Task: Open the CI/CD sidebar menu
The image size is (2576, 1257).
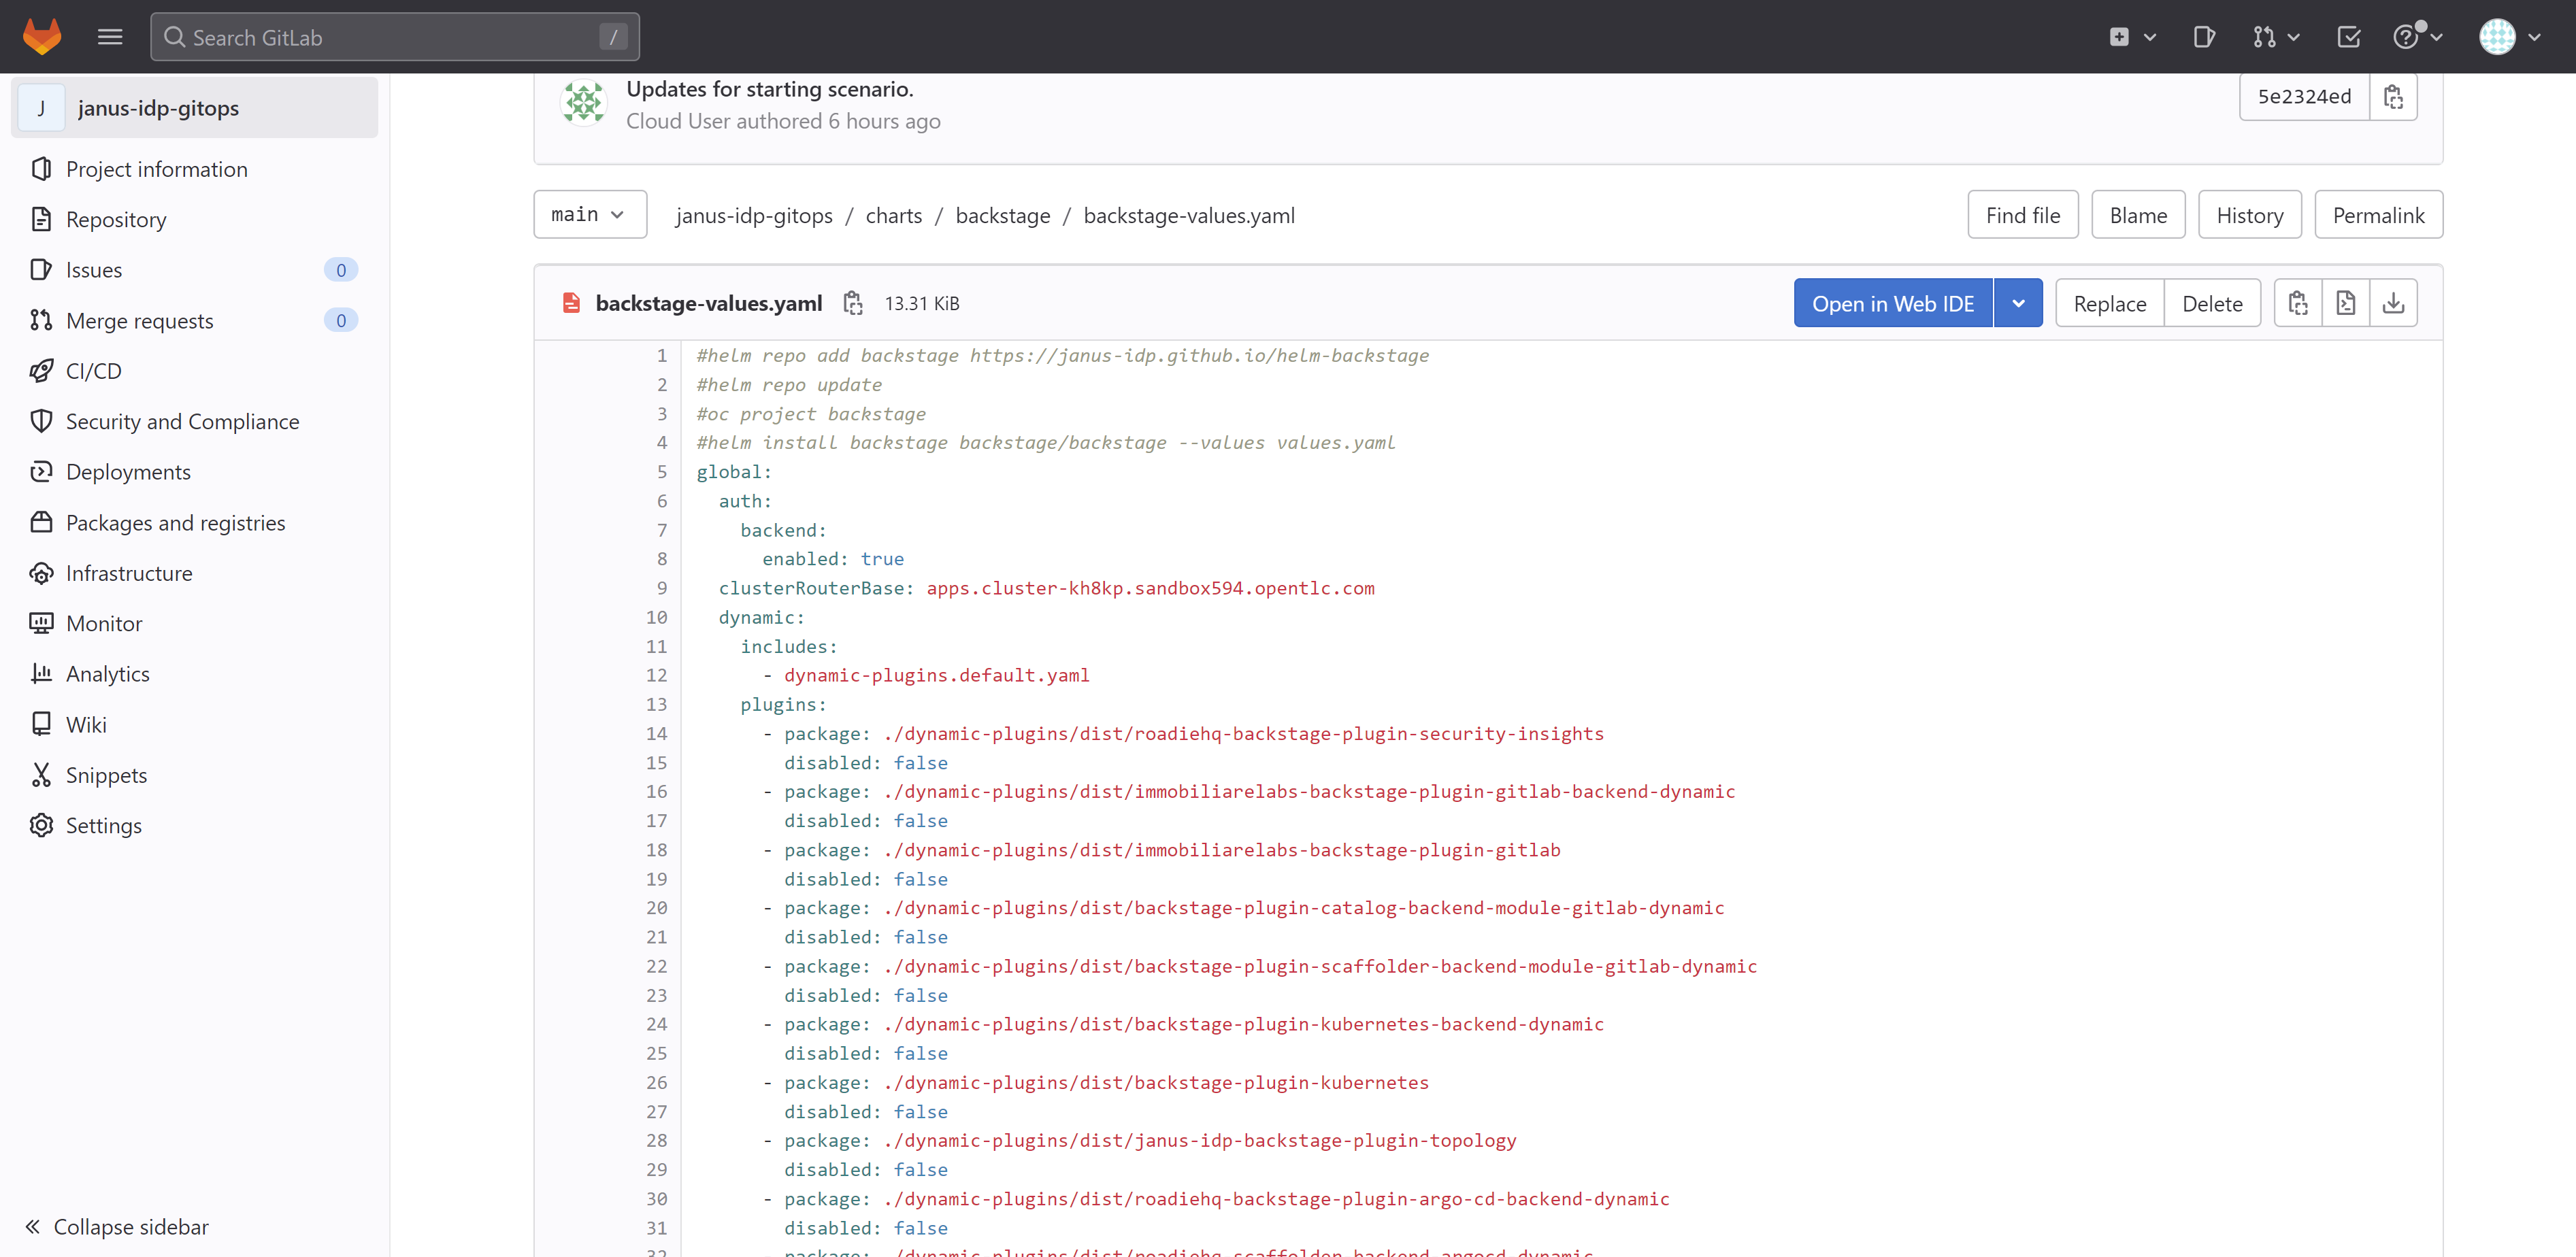Action: [93, 371]
